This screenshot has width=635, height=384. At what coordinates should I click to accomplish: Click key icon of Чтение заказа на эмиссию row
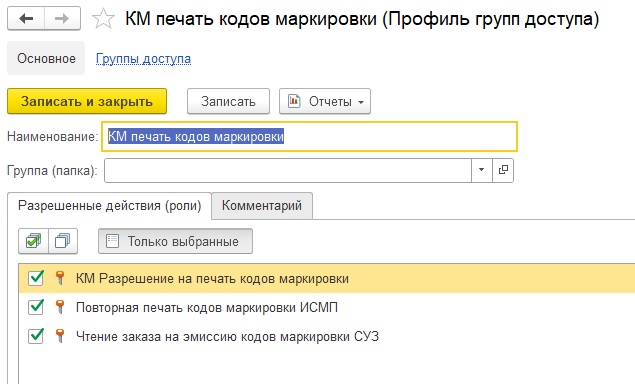pos(60,336)
